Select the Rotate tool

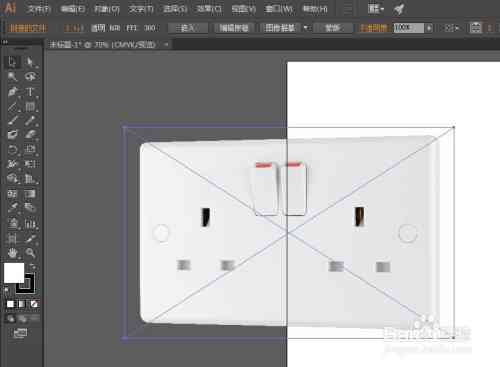pyautogui.click(x=12, y=149)
